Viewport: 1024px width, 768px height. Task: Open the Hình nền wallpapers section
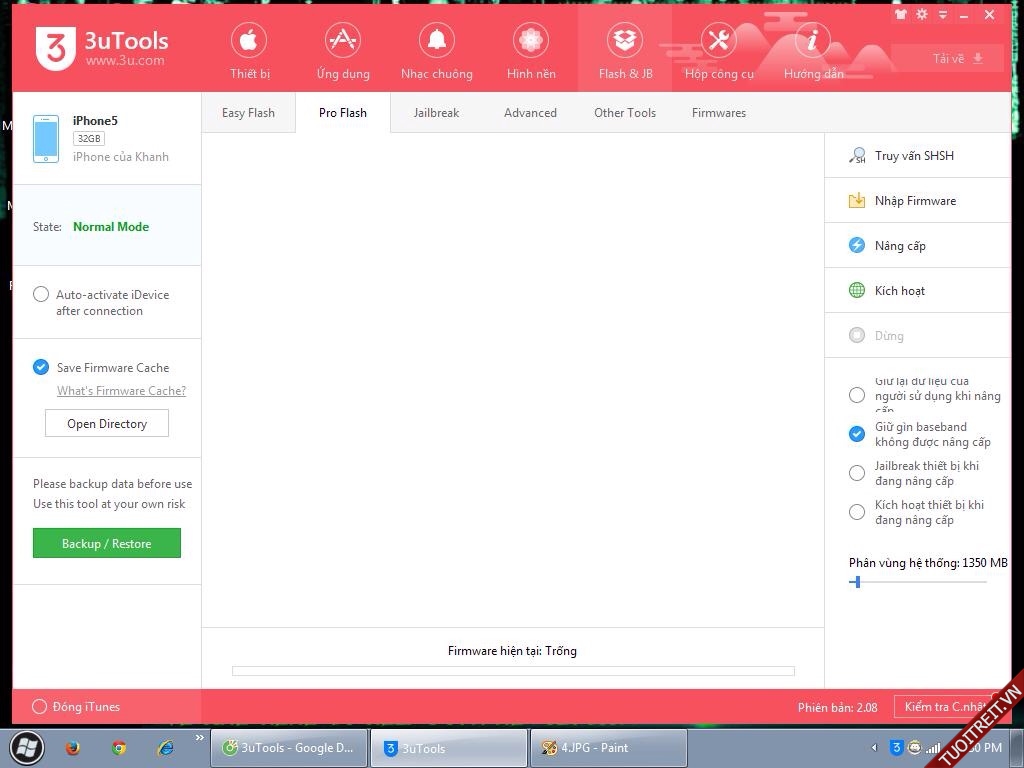(x=531, y=52)
